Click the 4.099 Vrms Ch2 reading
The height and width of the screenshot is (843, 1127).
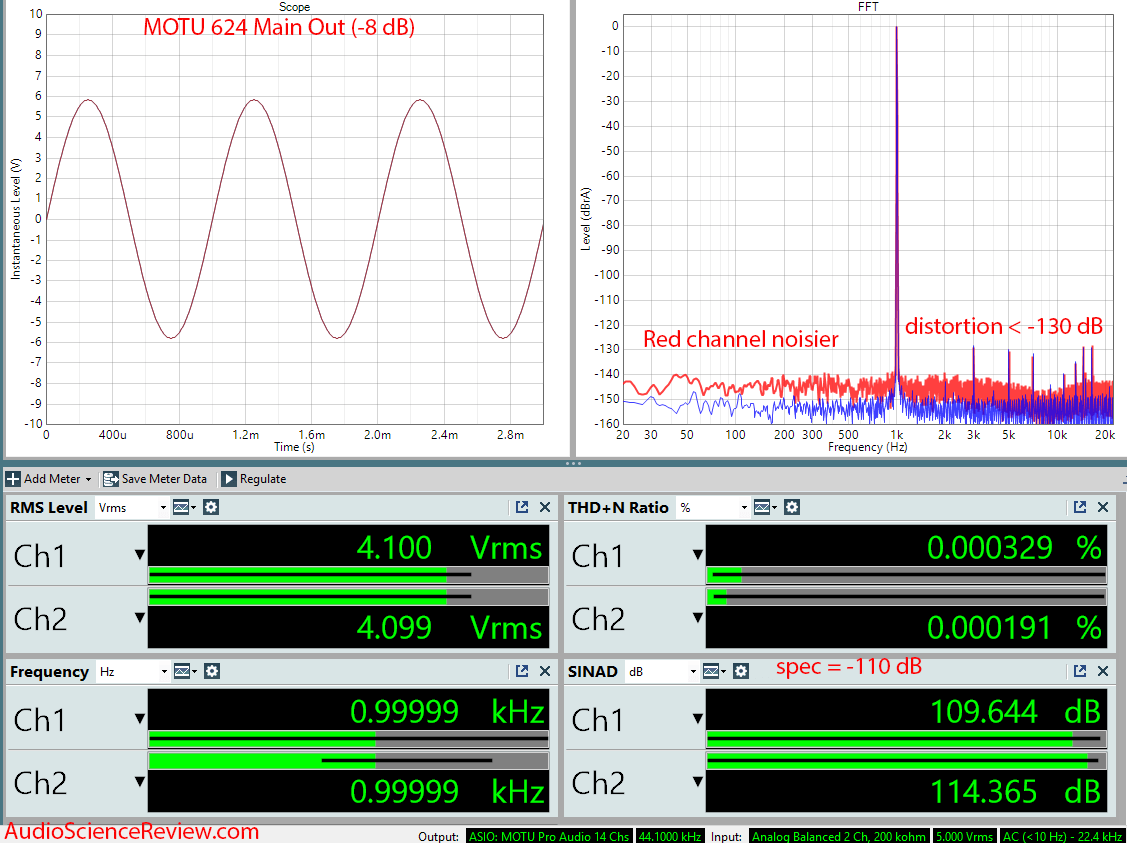pyautogui.click(x=449, y=627)
